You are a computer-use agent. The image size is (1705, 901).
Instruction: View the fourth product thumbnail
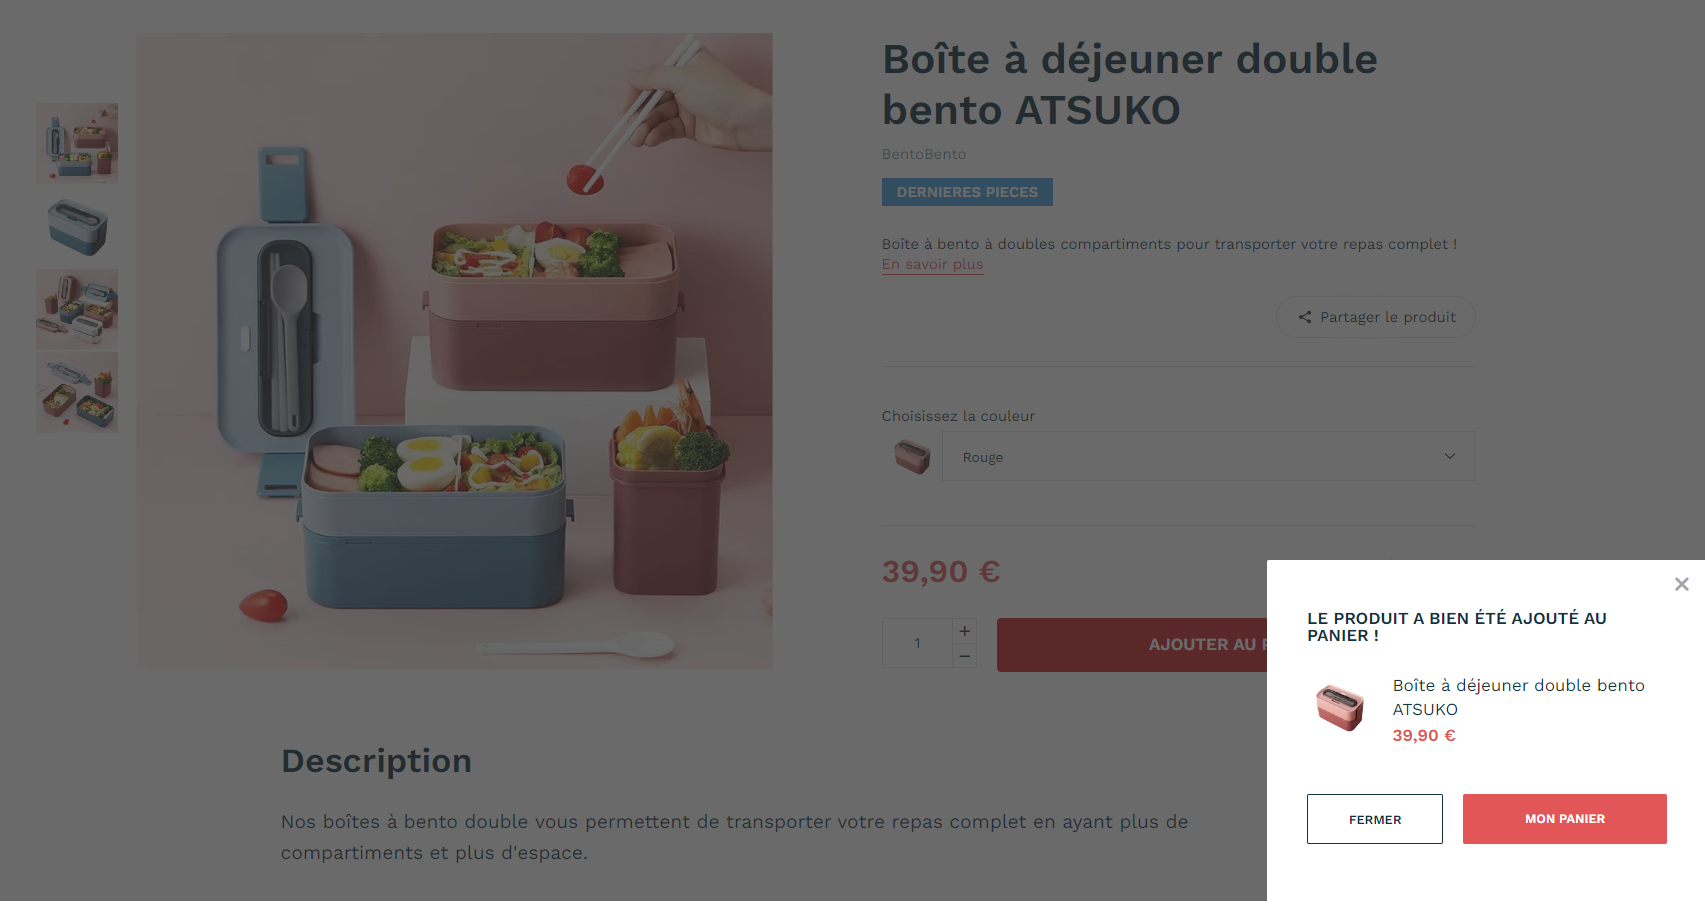click(x=77, y=392)
